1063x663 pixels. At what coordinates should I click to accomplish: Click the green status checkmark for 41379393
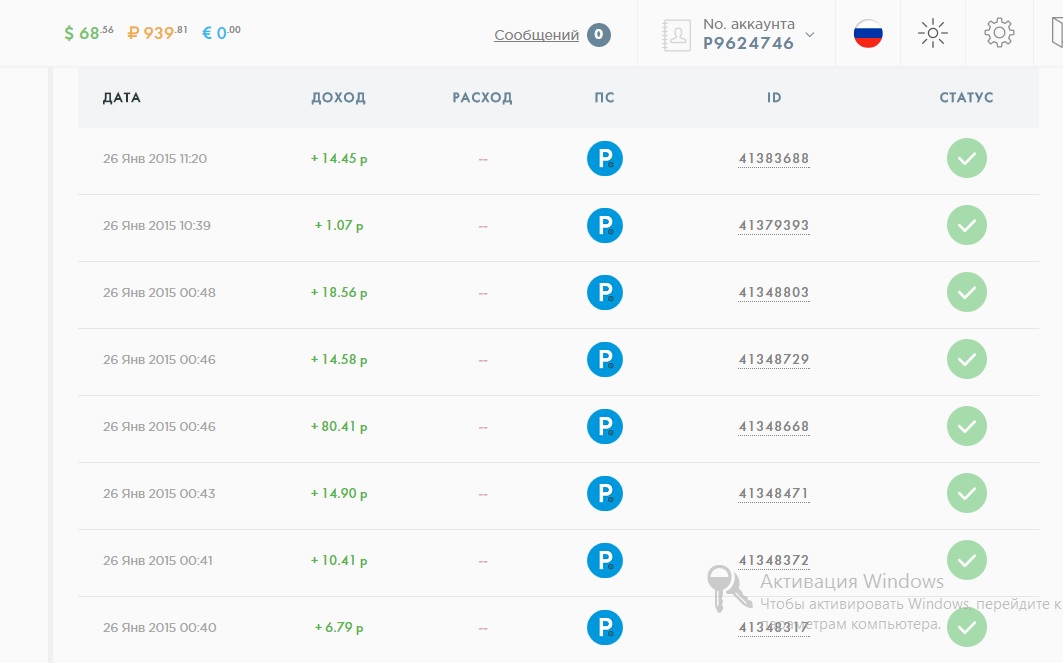967,225
